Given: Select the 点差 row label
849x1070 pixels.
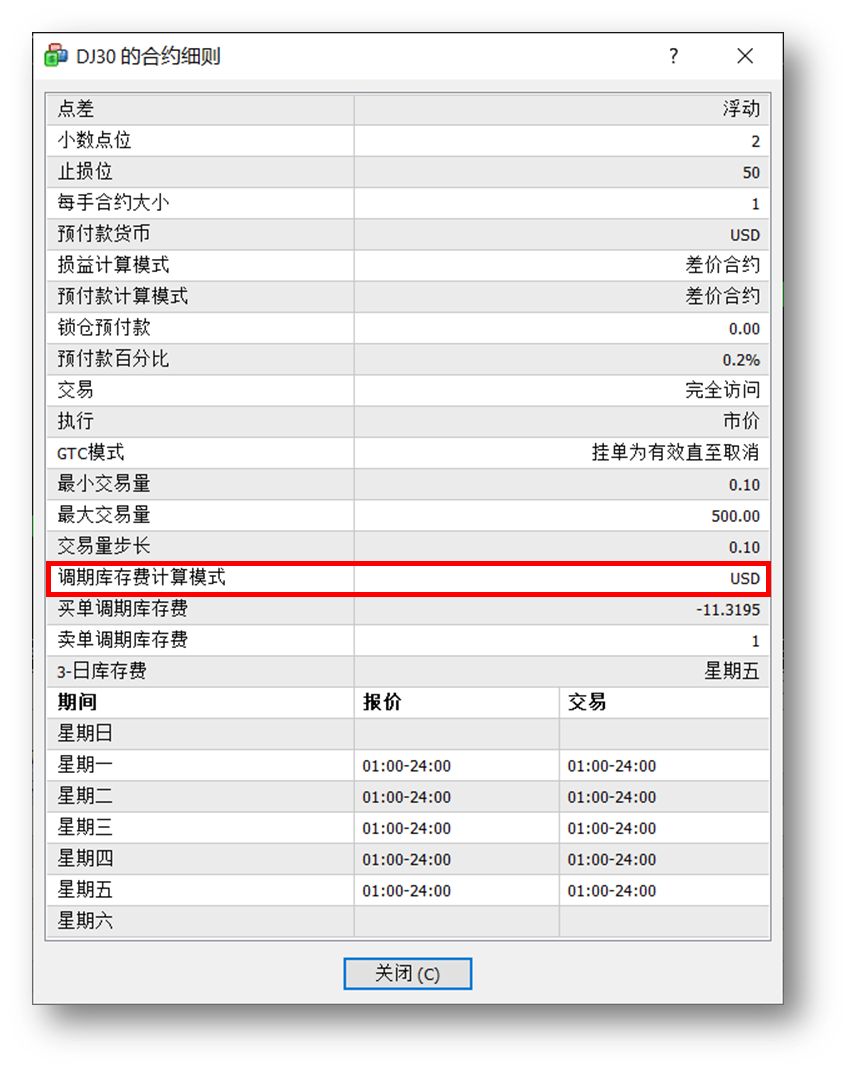Looking at the screenshot, I should pyautogui.click(x=76, y=109).
